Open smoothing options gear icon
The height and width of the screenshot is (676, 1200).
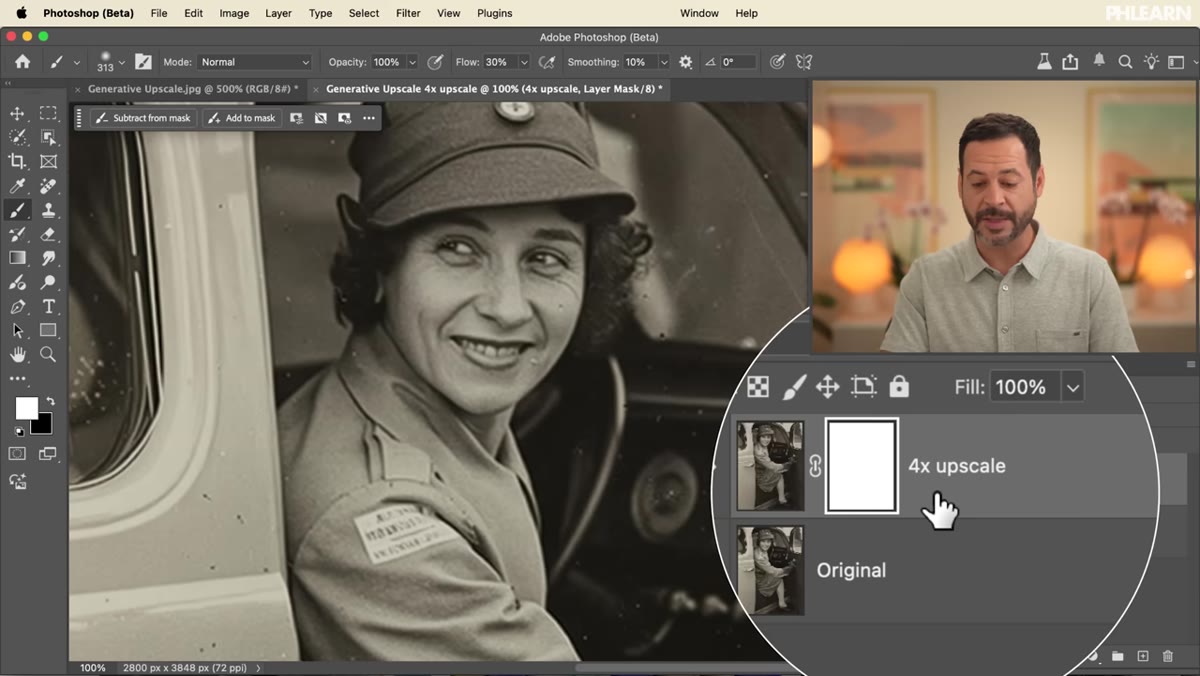pos(685,62)
